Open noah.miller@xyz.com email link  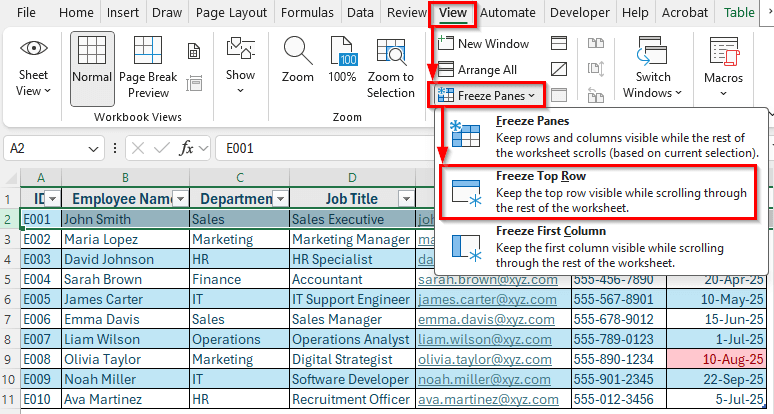[484, 379]
